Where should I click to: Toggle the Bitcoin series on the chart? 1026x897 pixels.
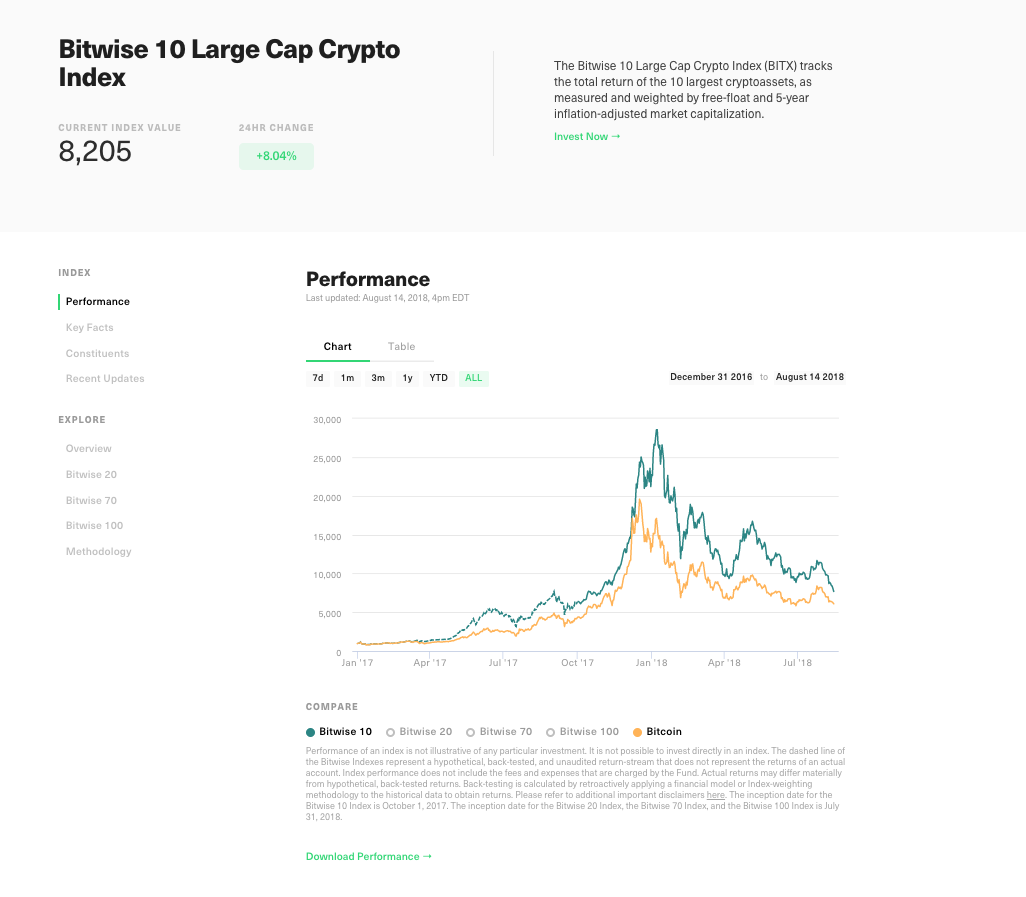click(656, 731)
